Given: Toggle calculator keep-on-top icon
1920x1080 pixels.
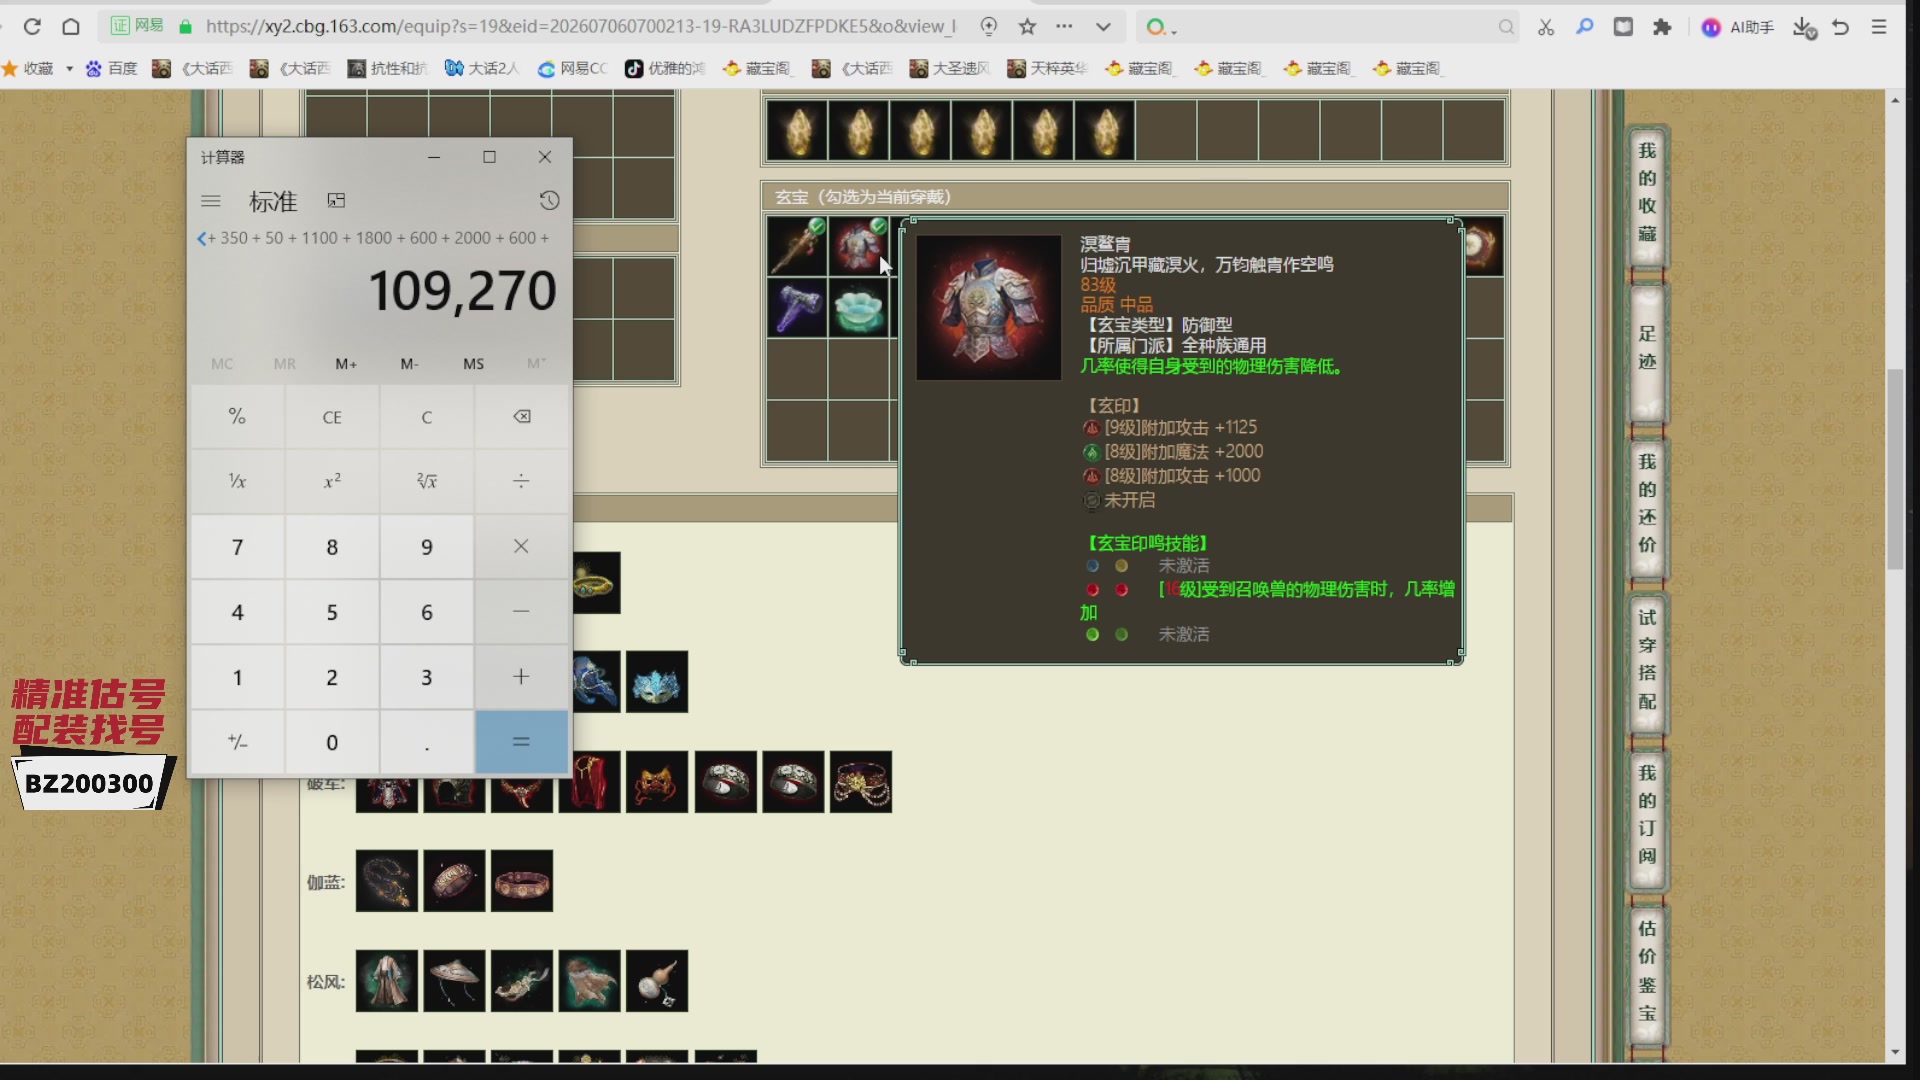Looking at the screenshot, I should click(336, 201).
